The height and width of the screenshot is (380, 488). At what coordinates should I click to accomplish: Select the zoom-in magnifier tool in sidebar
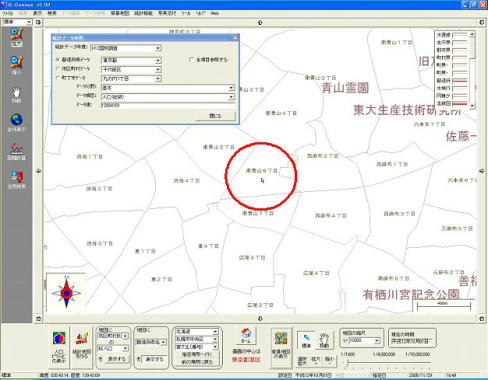tap(16, 37)
